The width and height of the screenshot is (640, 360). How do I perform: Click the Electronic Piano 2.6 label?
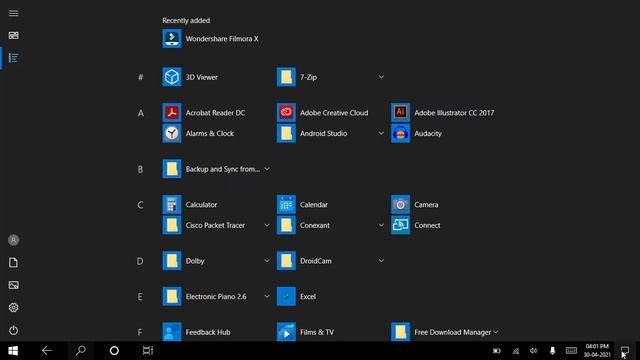[x=216, y=296]
